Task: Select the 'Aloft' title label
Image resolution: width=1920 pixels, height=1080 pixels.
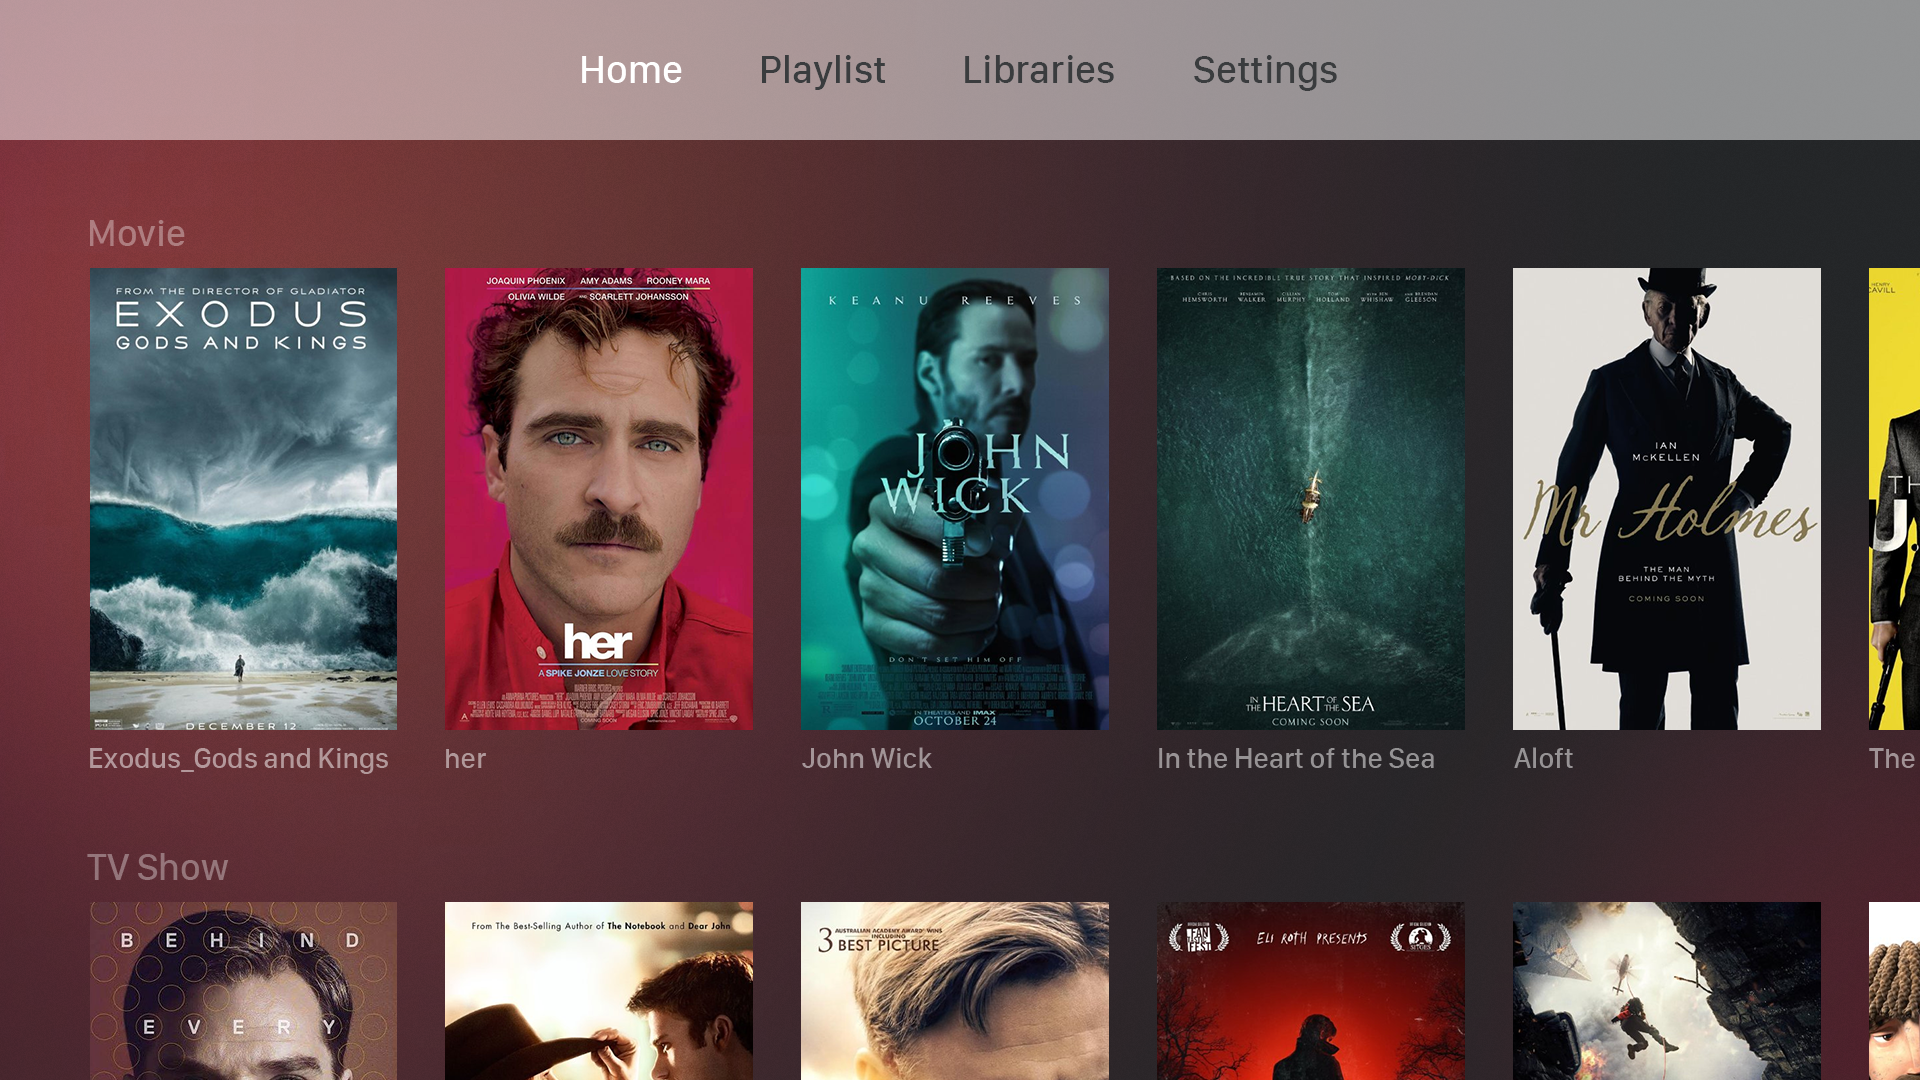Action: click(x=1543, y=759)
